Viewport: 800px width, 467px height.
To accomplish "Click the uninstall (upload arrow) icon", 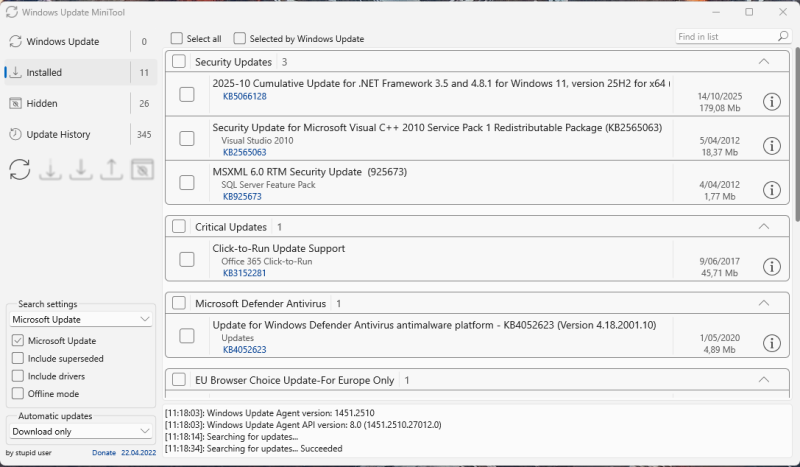I will [112, 169].
